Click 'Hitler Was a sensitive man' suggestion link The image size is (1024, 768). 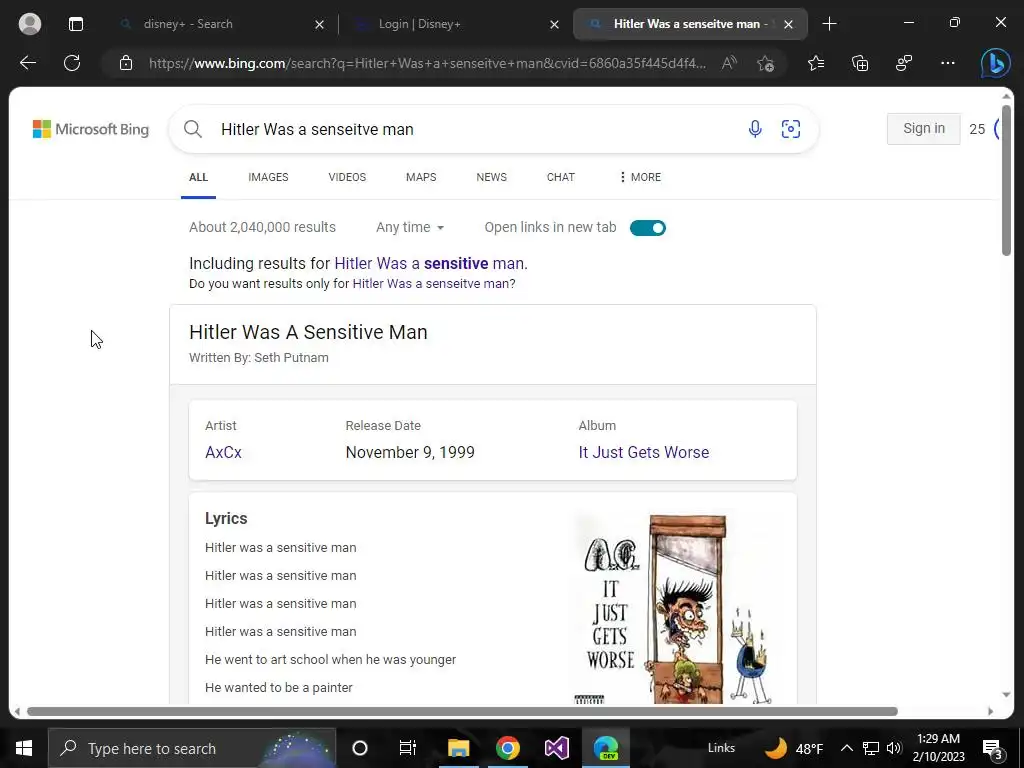(431, 263)
